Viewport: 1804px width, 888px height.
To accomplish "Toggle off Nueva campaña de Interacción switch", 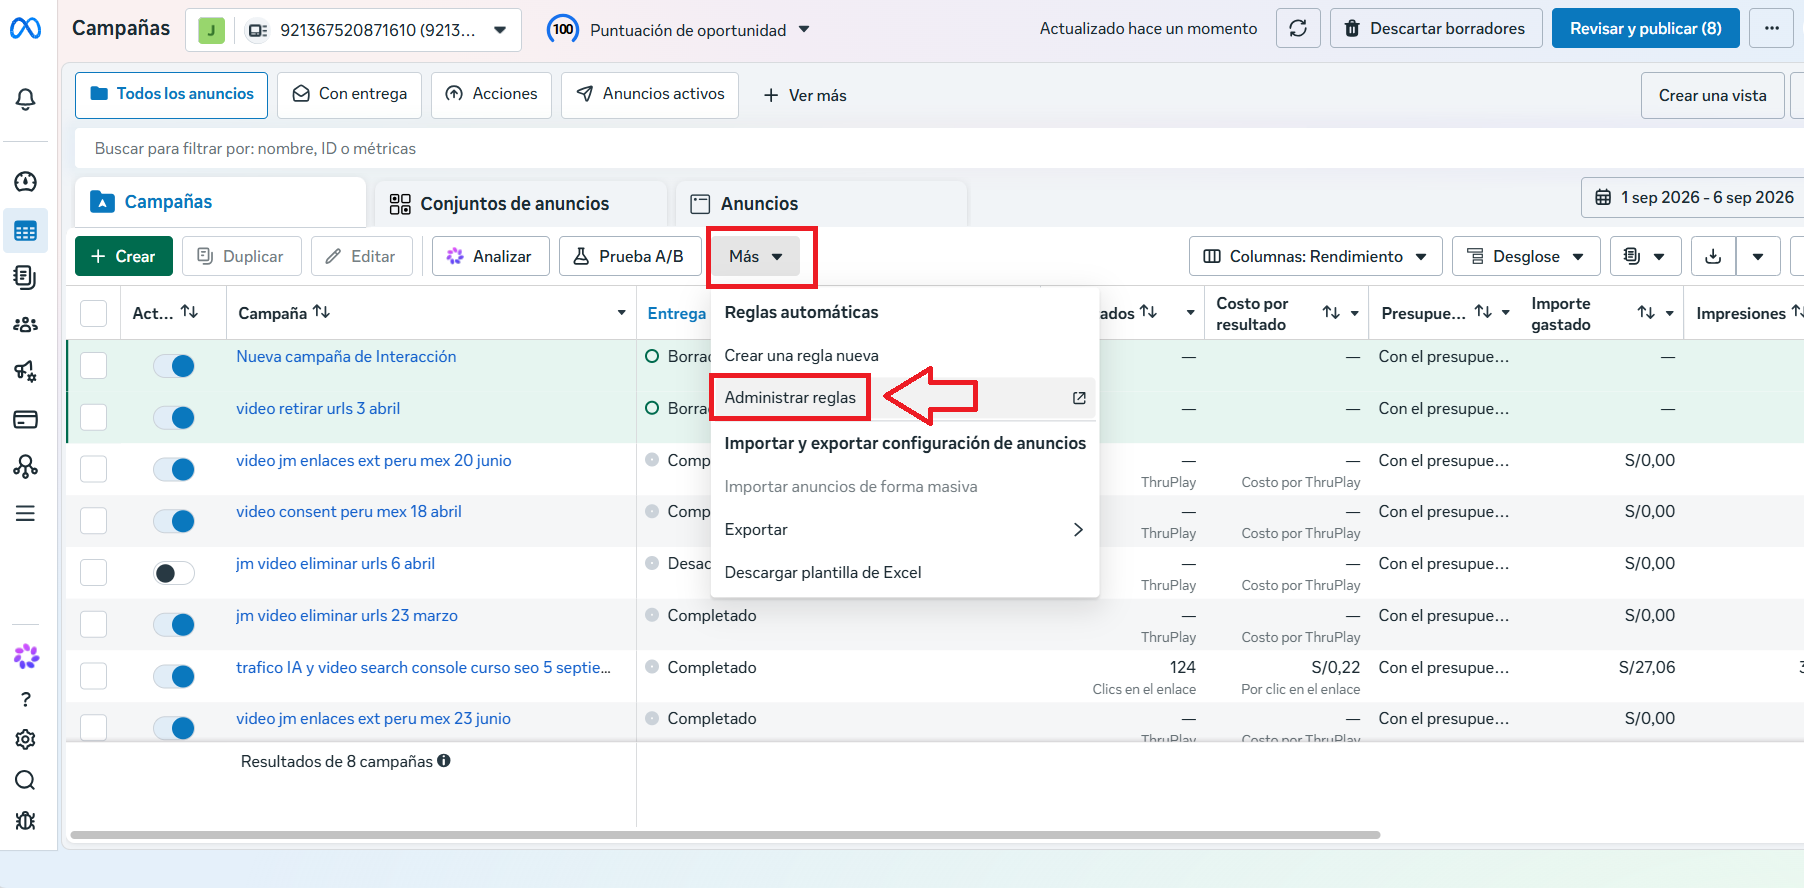I will point(174,366).
